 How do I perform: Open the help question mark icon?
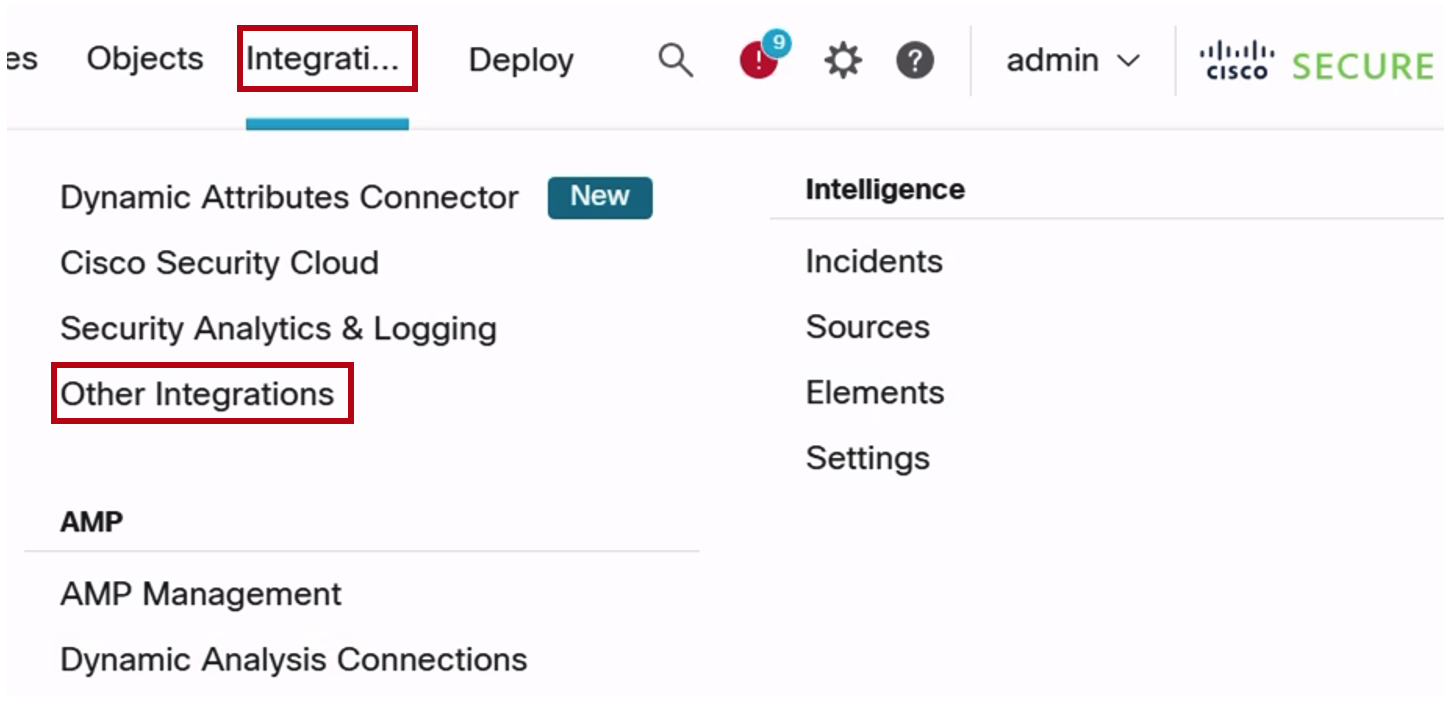(x=915, y=61)
